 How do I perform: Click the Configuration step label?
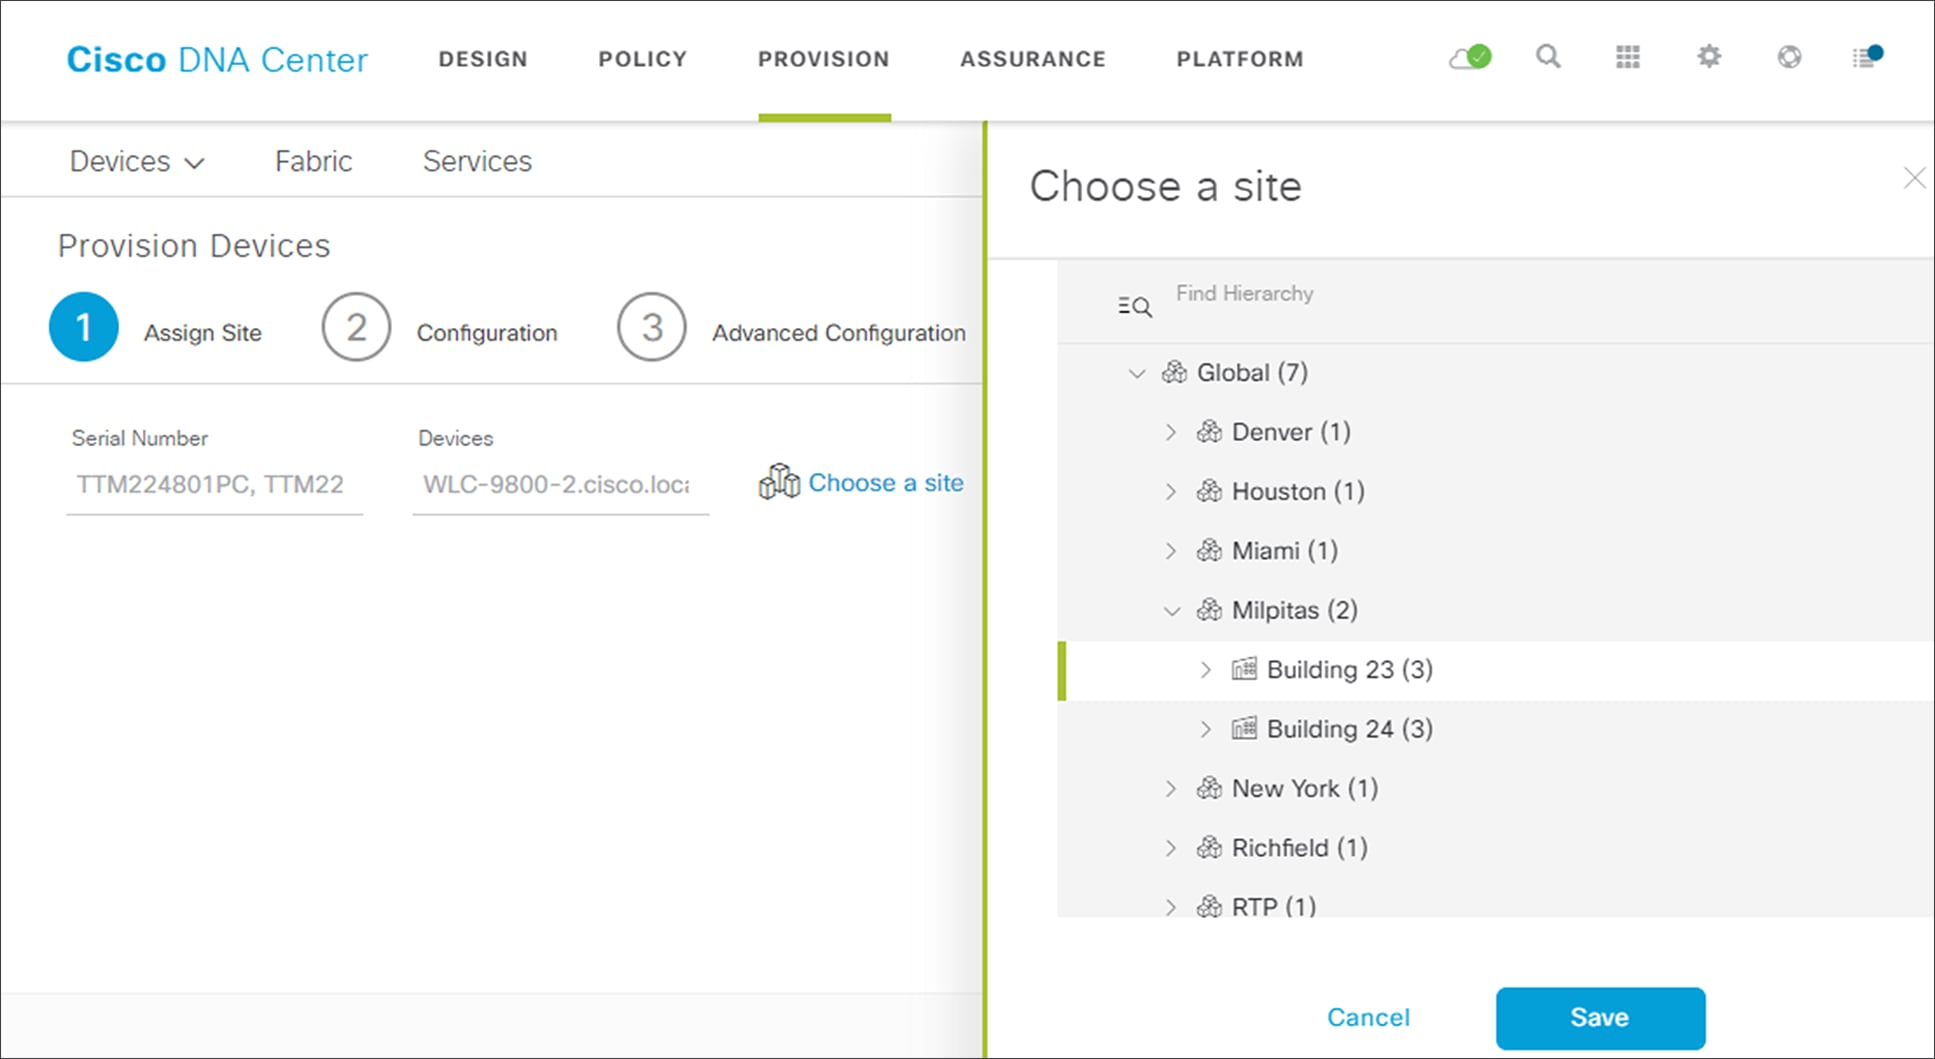tap(487, 333)
